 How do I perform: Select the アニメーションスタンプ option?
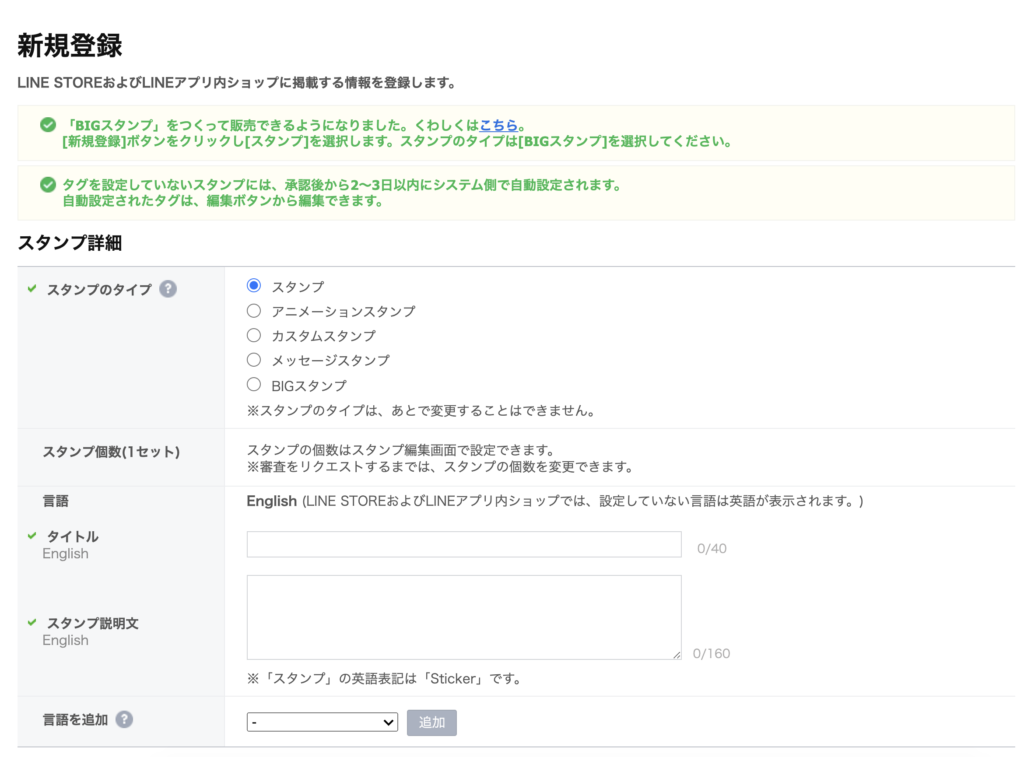pos(253,311)
